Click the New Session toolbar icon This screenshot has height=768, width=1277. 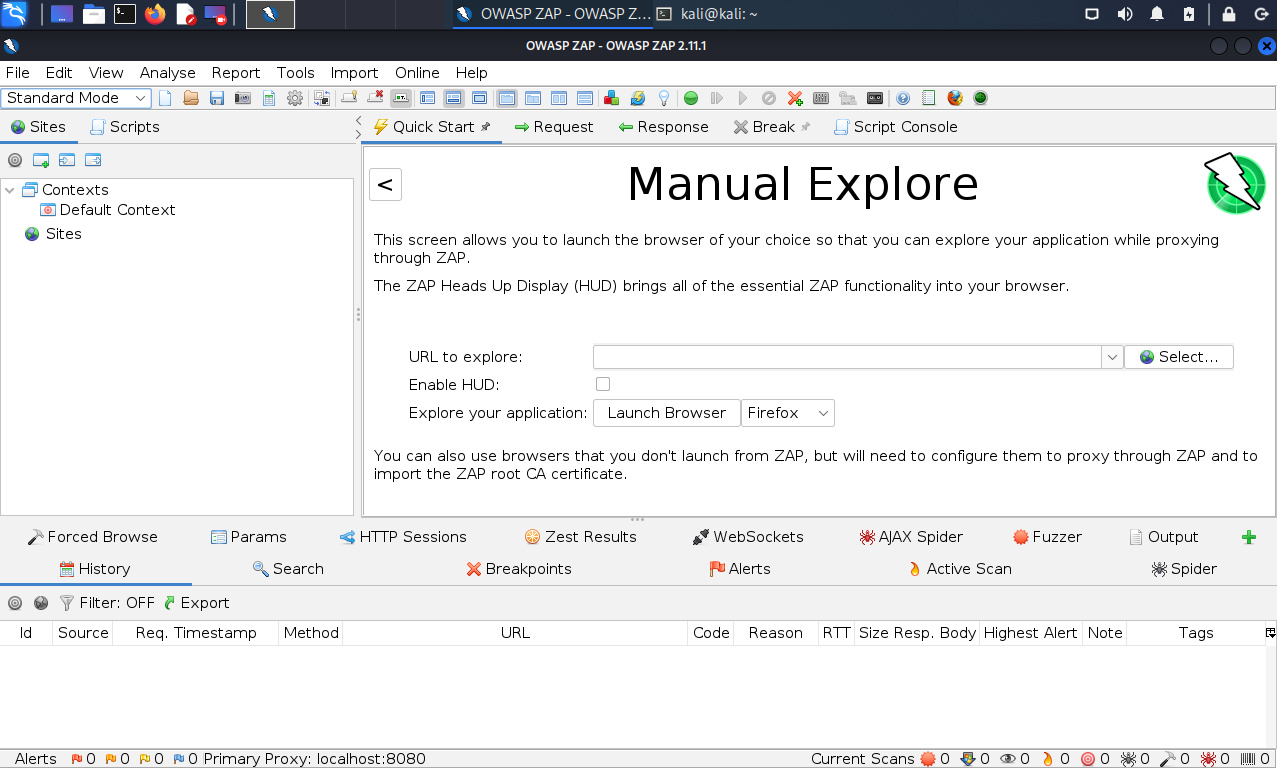(x=166, y=98)
